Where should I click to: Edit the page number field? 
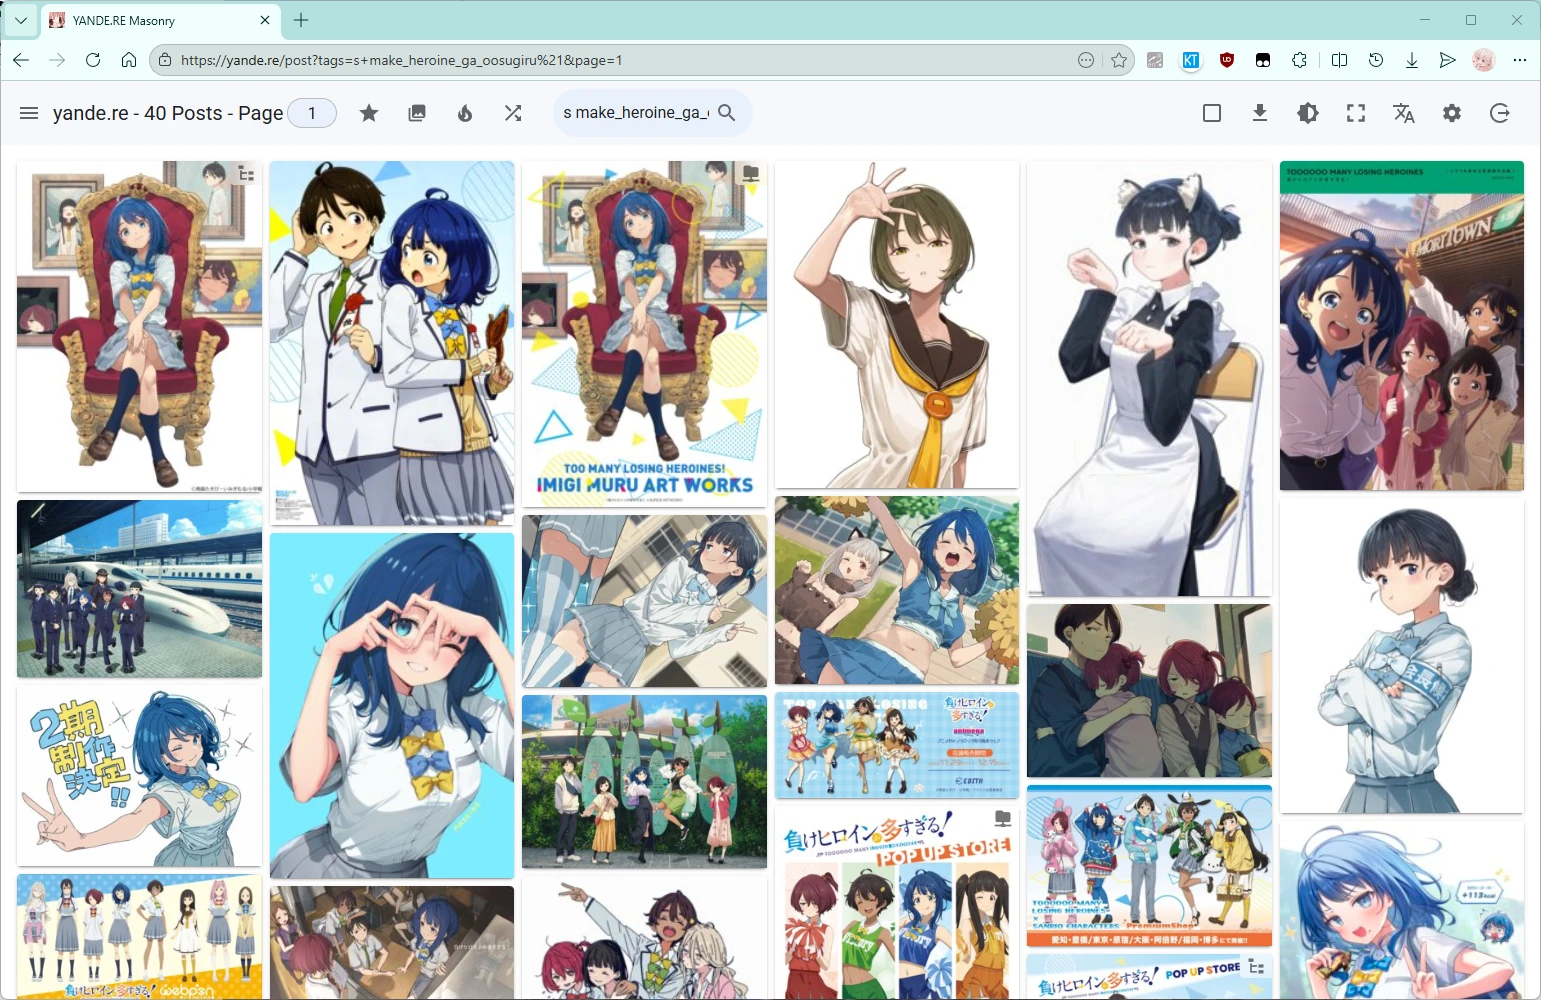coord(312,113)
